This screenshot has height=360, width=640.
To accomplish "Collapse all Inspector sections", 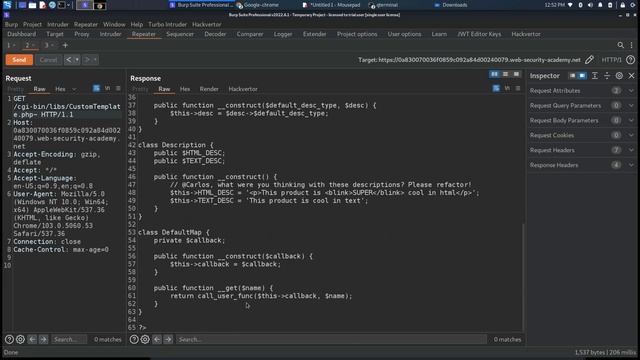I will [607, 76].
